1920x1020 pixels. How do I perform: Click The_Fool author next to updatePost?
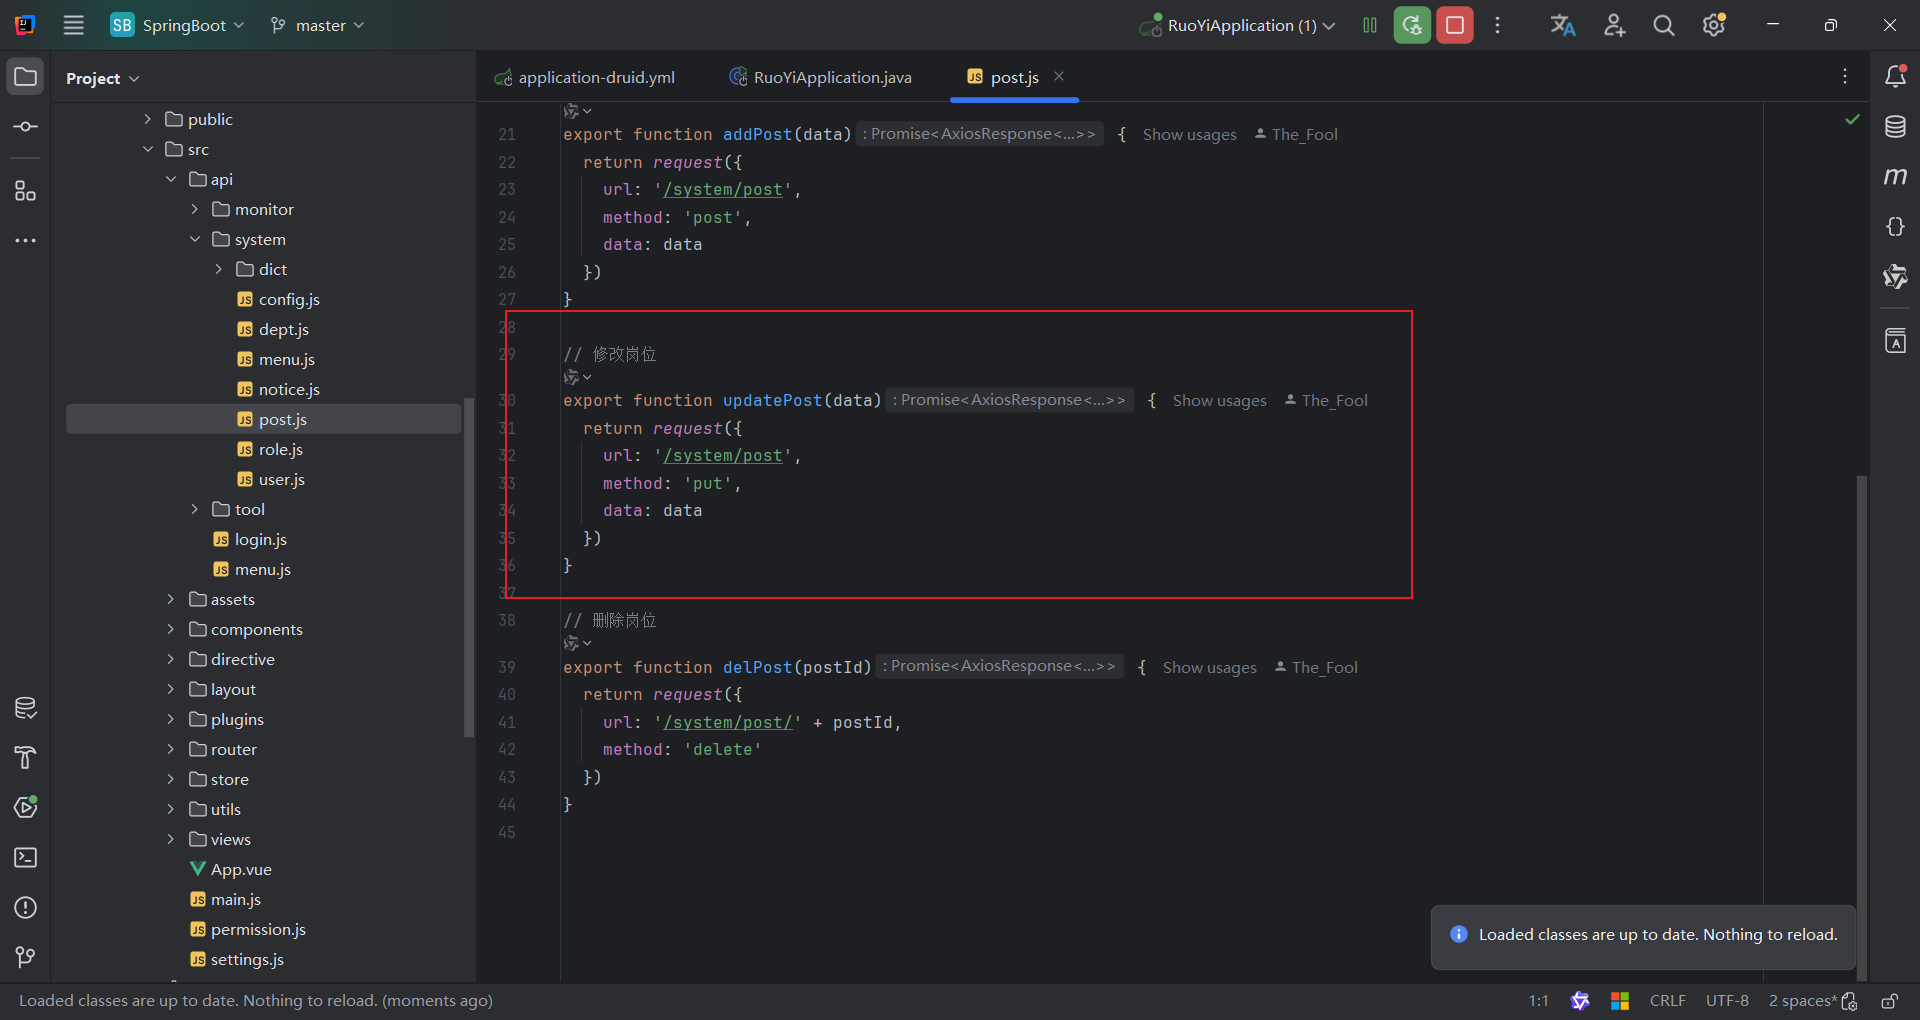[x=1326, y=400]
